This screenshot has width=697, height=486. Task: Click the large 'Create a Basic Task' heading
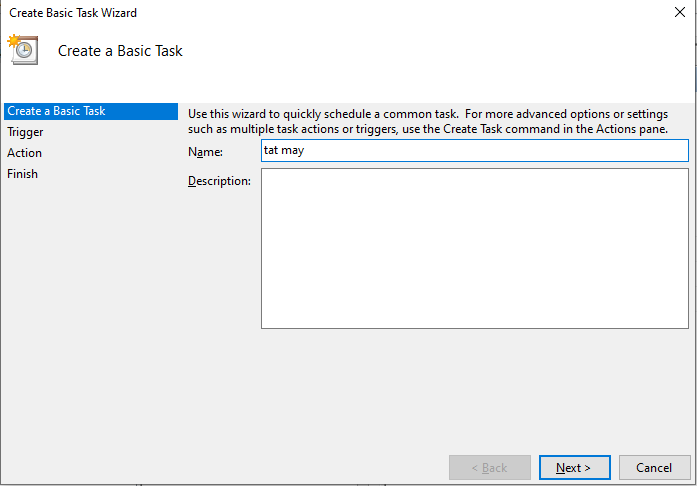tap(120, 51)
